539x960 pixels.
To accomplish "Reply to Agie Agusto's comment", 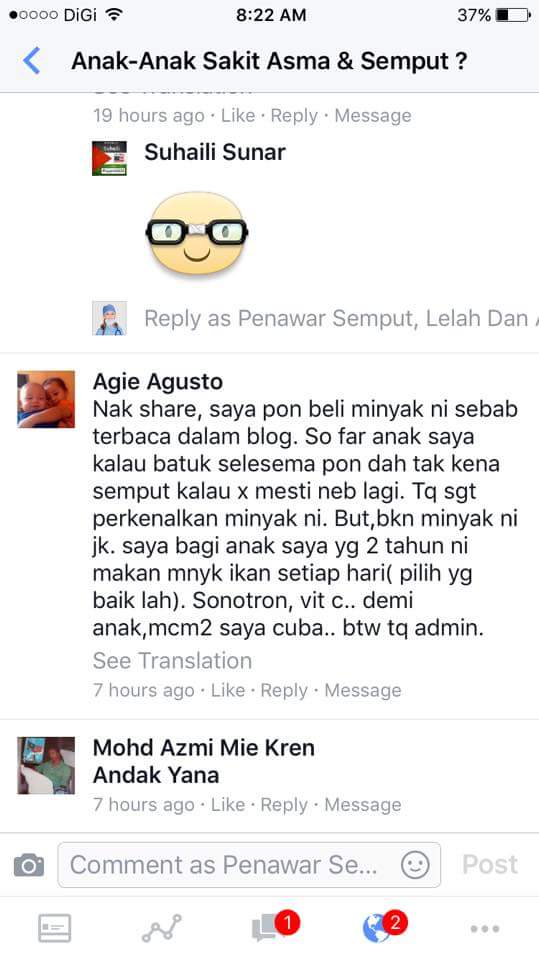I will [284, 690].
